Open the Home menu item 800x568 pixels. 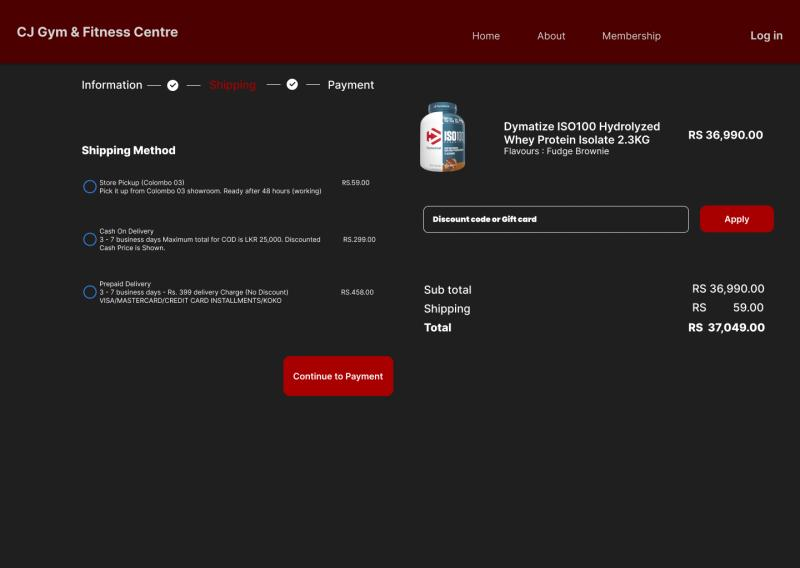486,36
